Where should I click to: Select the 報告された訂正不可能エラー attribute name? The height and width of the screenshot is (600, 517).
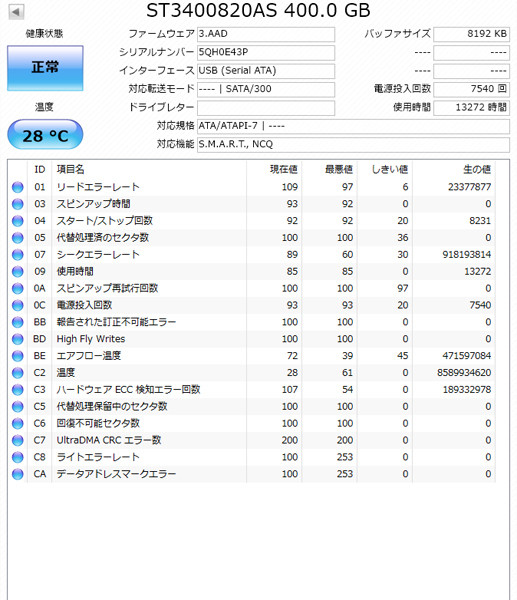[116, 322]
